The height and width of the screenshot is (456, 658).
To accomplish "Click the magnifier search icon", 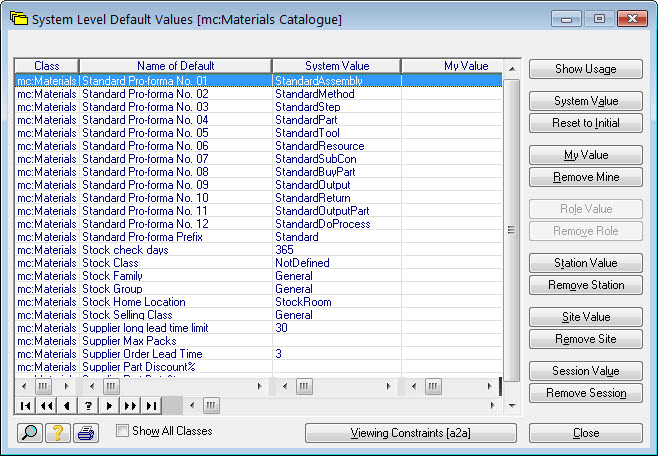I will click(x=28, y=433).
